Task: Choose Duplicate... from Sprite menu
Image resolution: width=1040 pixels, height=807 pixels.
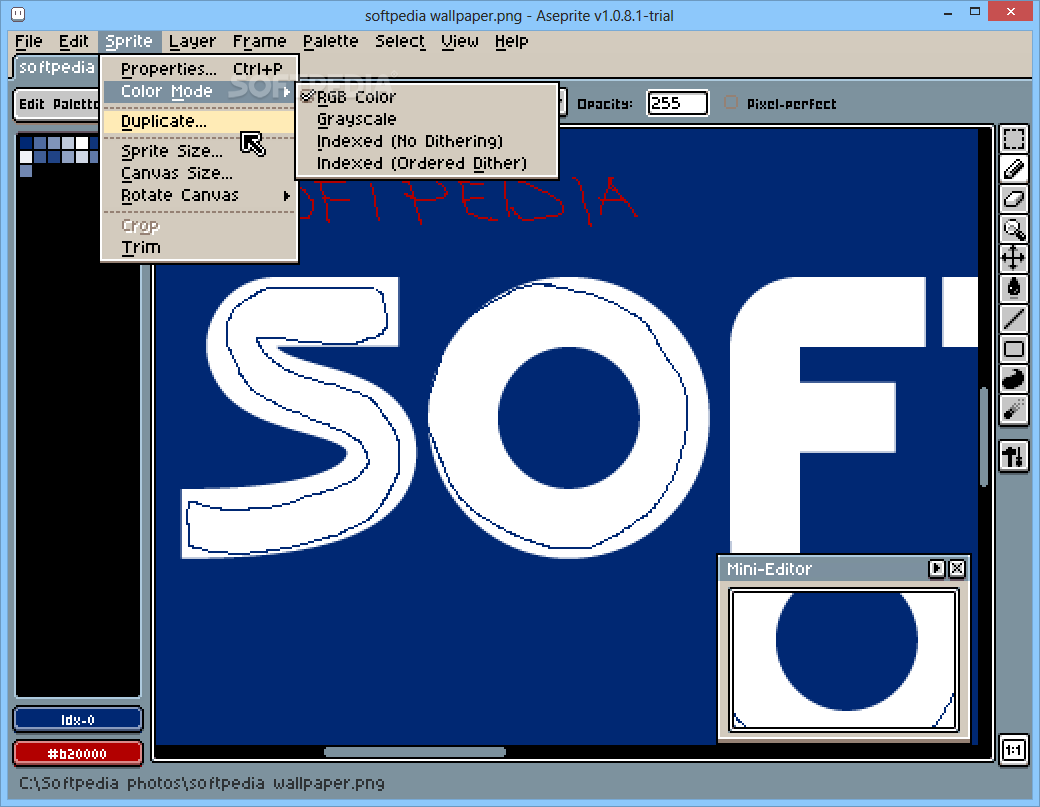Action: point(198,121)
